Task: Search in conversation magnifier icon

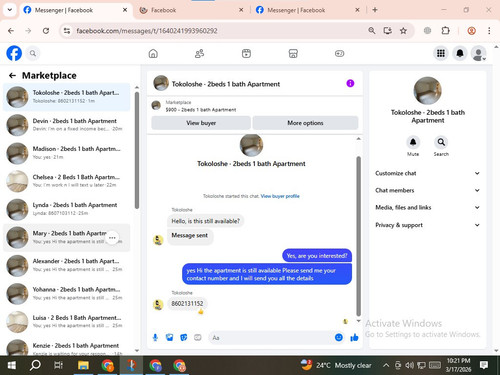Action: tap(441, 142)
